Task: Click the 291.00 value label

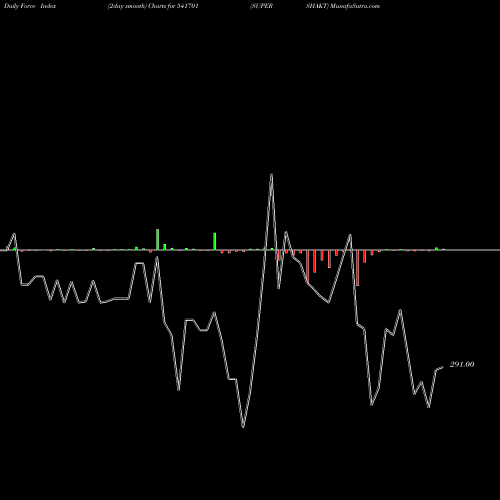Action: (462, 364)
